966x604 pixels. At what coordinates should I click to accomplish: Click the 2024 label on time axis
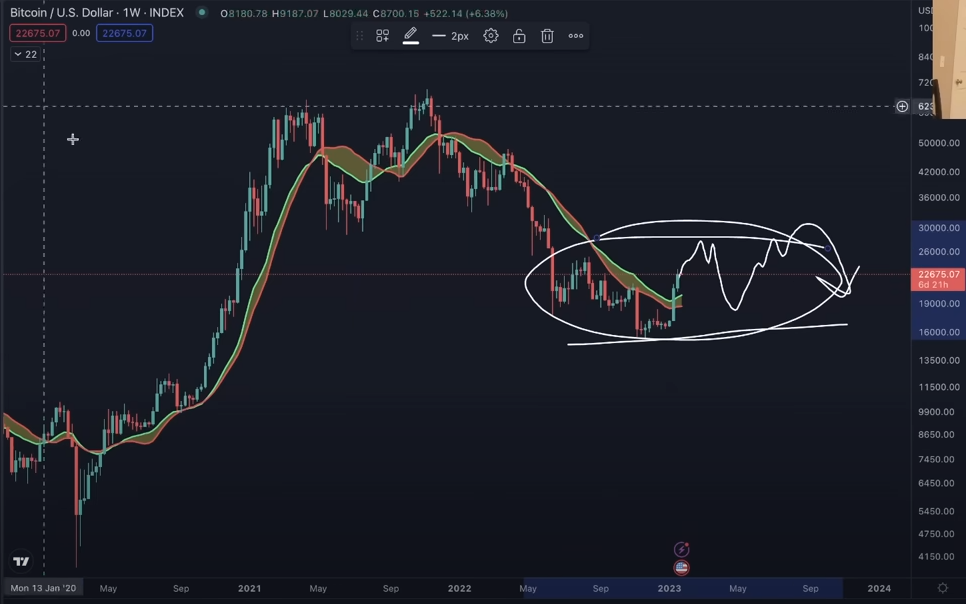(x=879, y=589)
